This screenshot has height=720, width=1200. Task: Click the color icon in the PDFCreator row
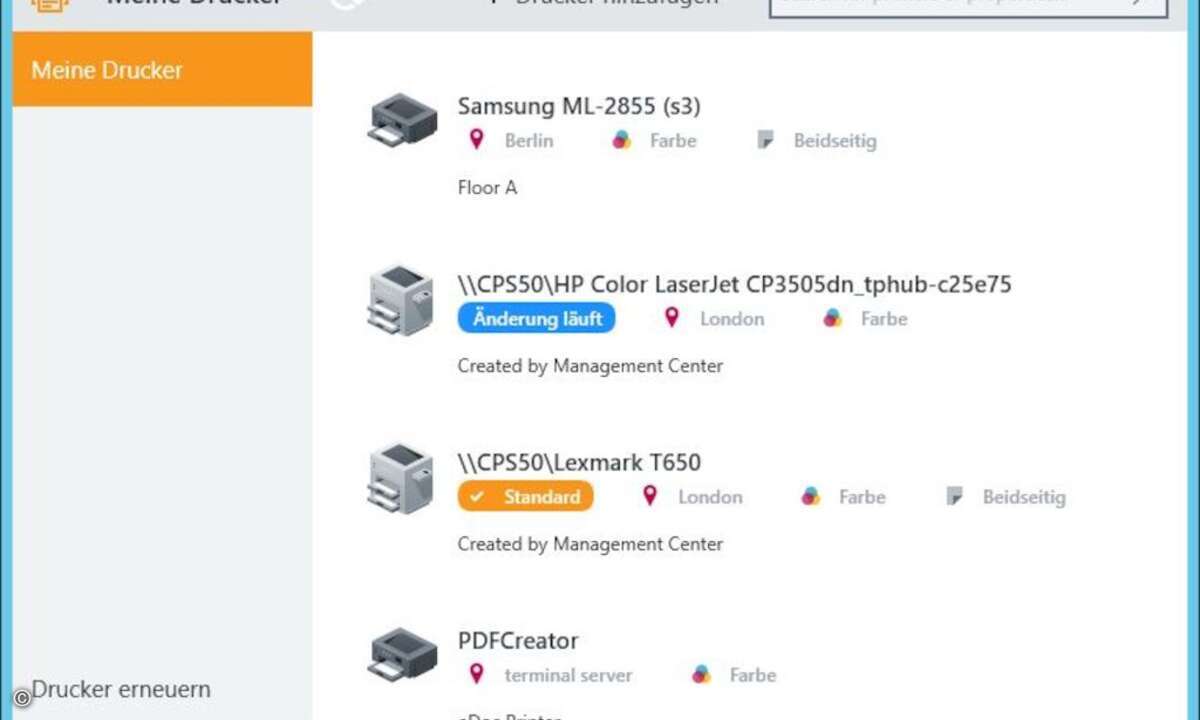click(701, 674)
